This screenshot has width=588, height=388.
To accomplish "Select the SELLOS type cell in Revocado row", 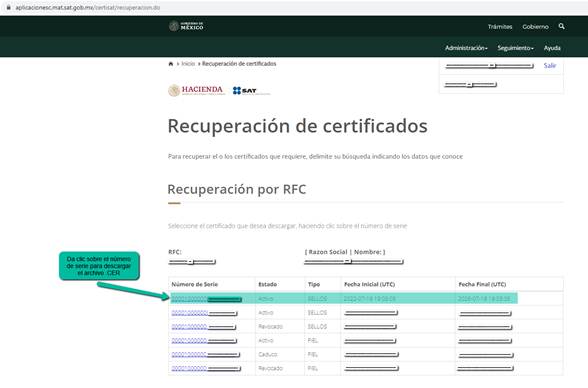I will [x=317, y=327].
